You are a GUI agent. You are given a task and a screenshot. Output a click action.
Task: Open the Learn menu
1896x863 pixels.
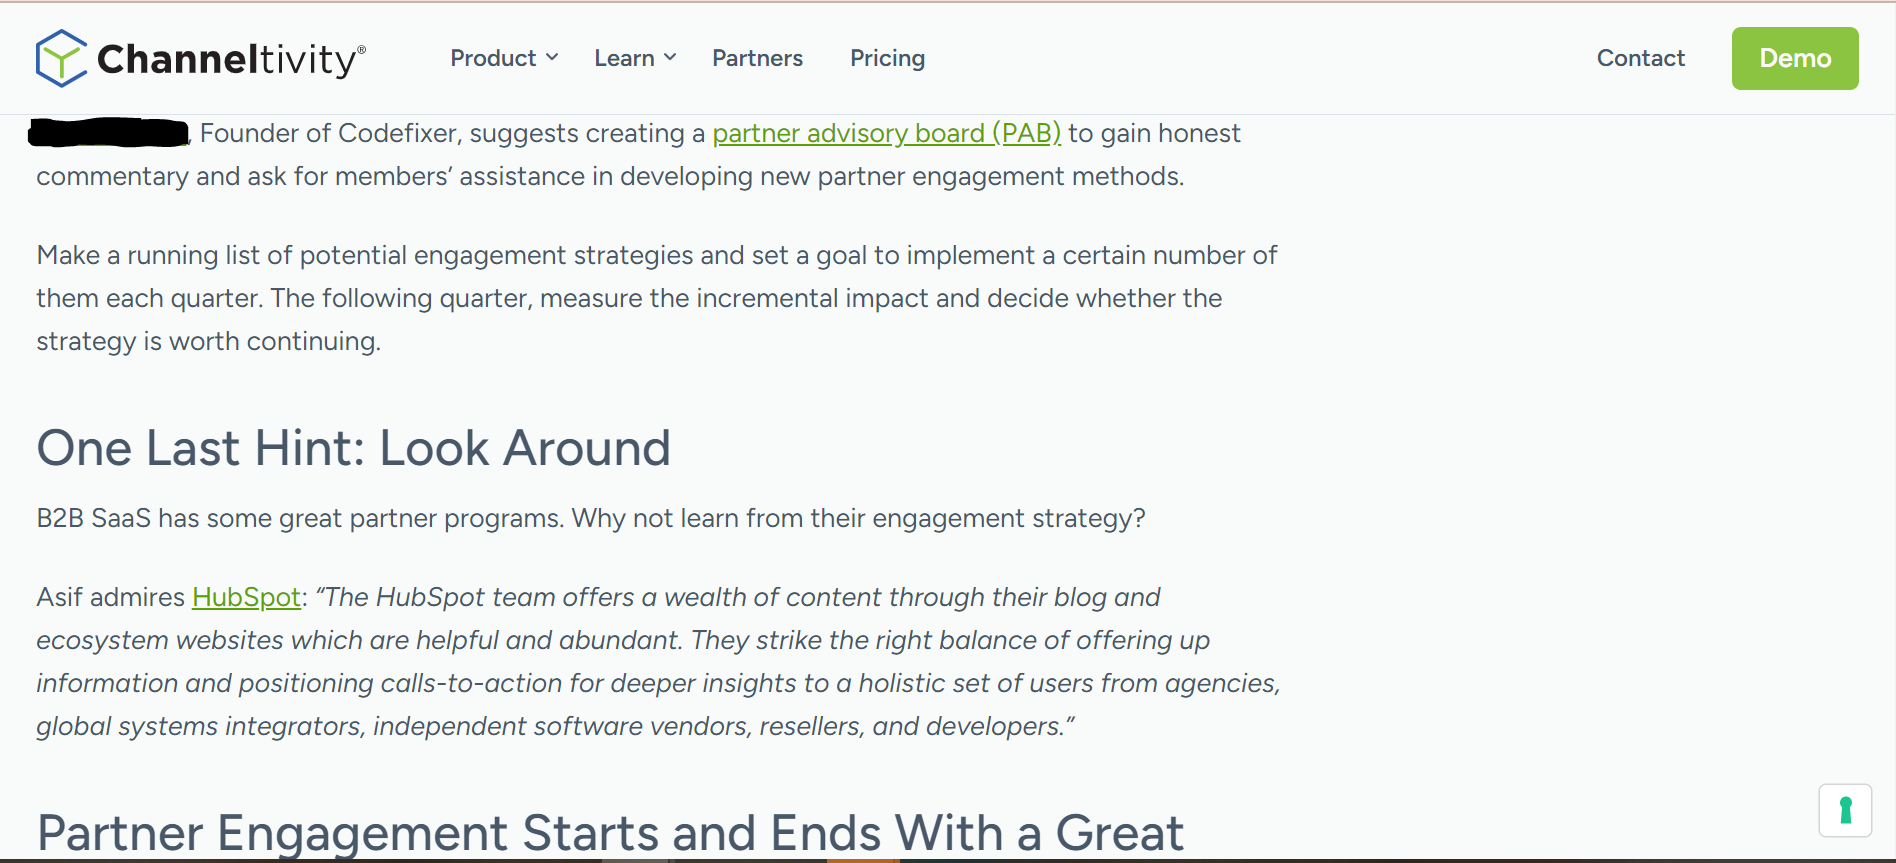point(624,58)
